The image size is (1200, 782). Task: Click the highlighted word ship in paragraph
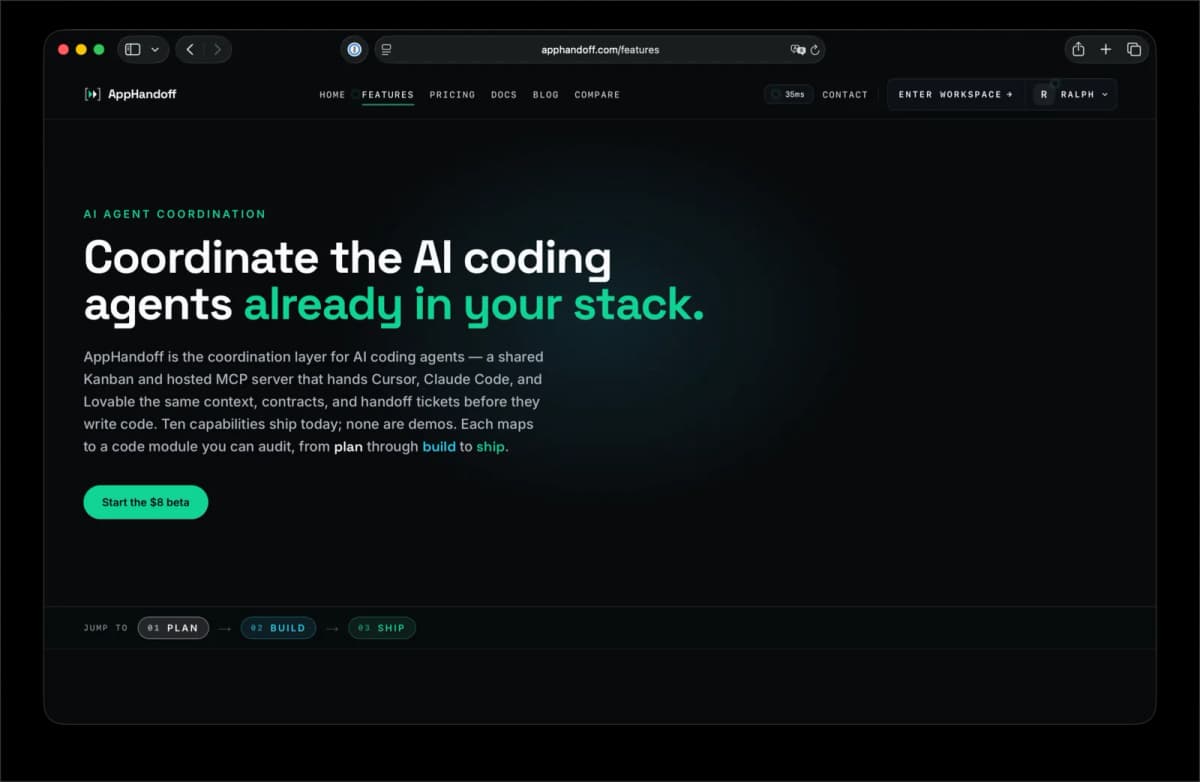point(490,447)
